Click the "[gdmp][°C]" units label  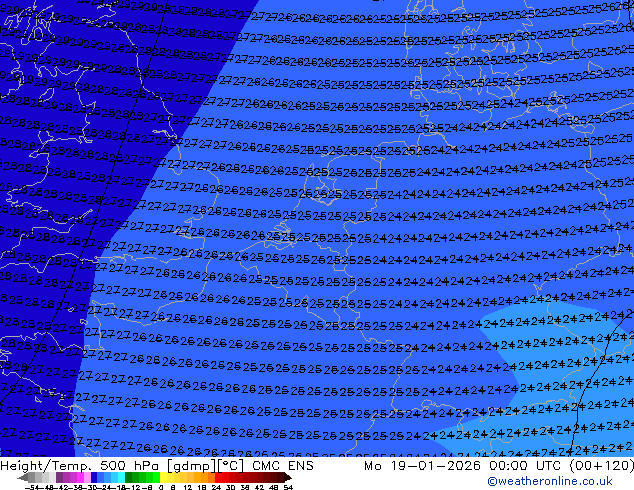pos(206,466)
